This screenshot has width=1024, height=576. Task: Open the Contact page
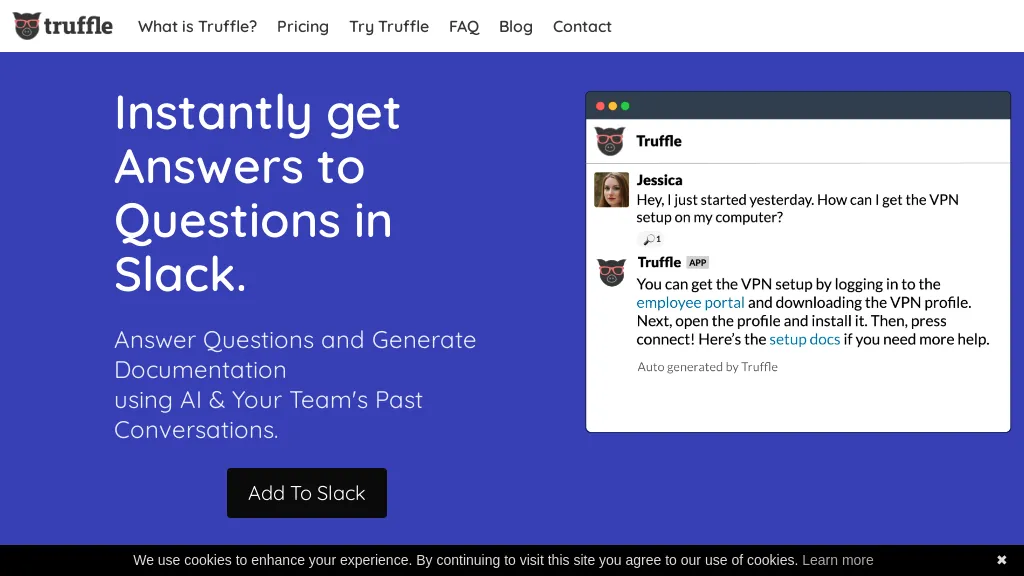point(582,27)
